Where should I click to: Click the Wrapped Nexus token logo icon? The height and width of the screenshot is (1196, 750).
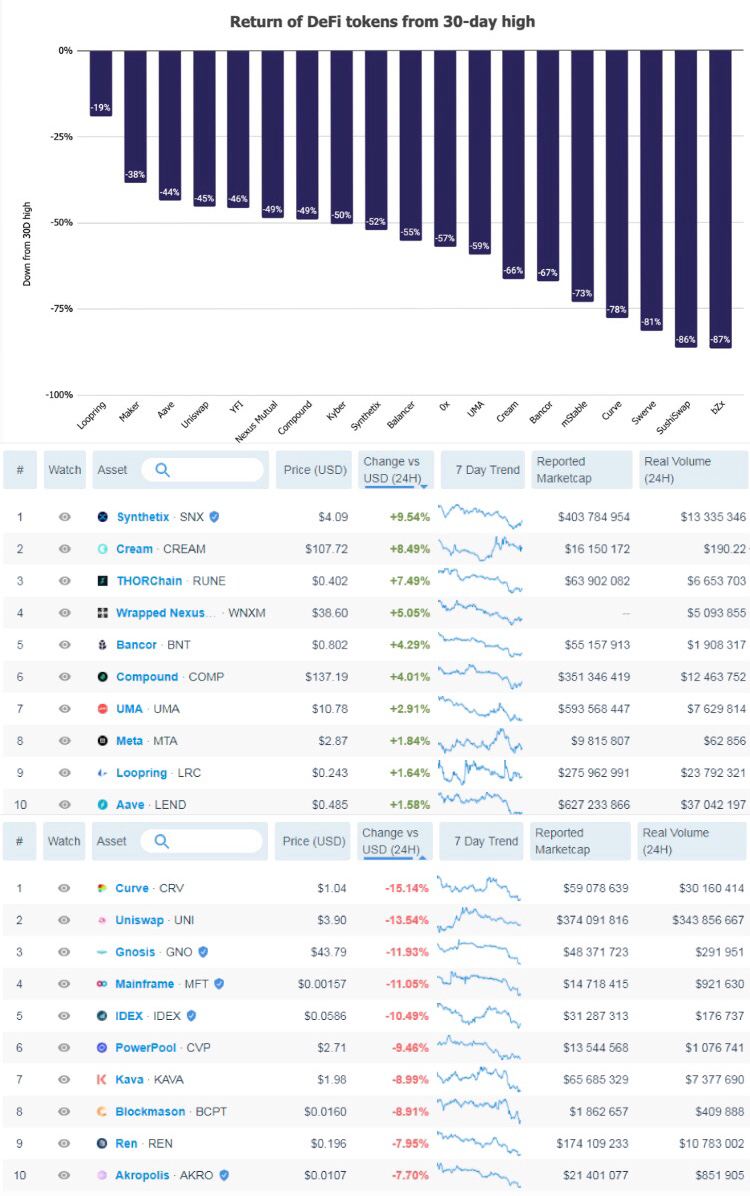pyautogui.click(x=103, y=613)
